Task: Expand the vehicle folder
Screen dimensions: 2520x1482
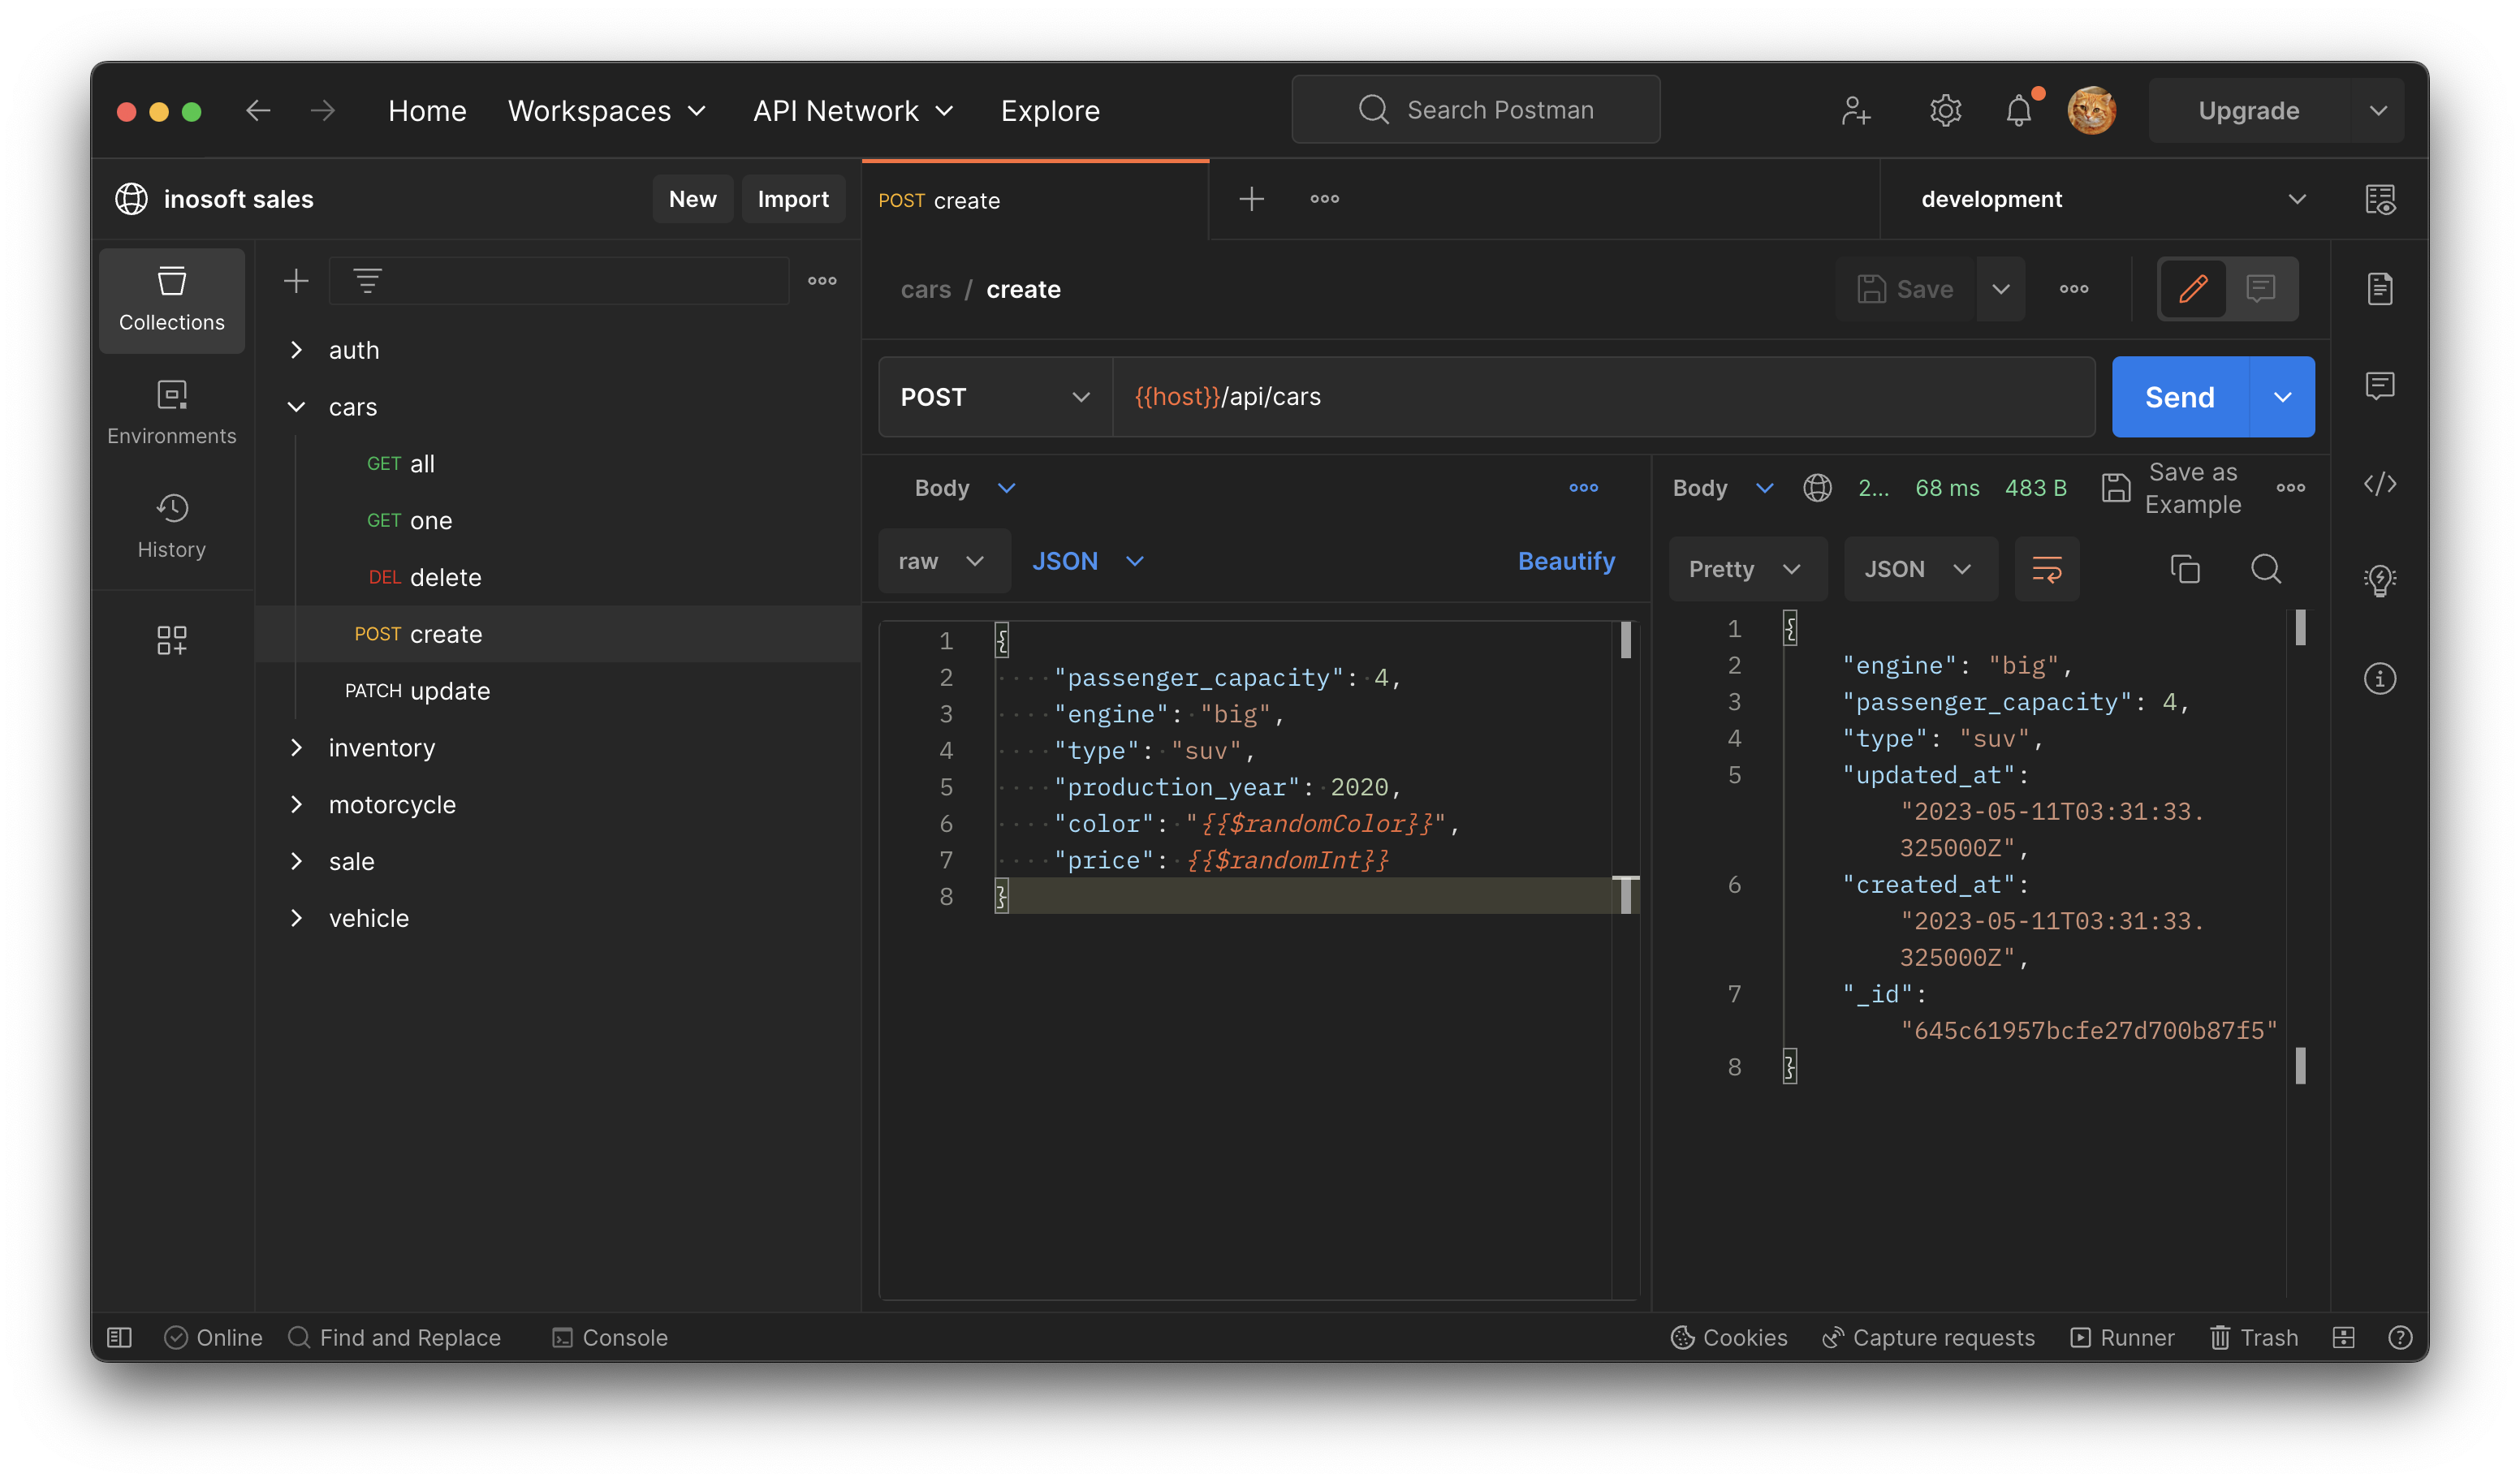Action: pyautogui.click(x=296, y=918)
